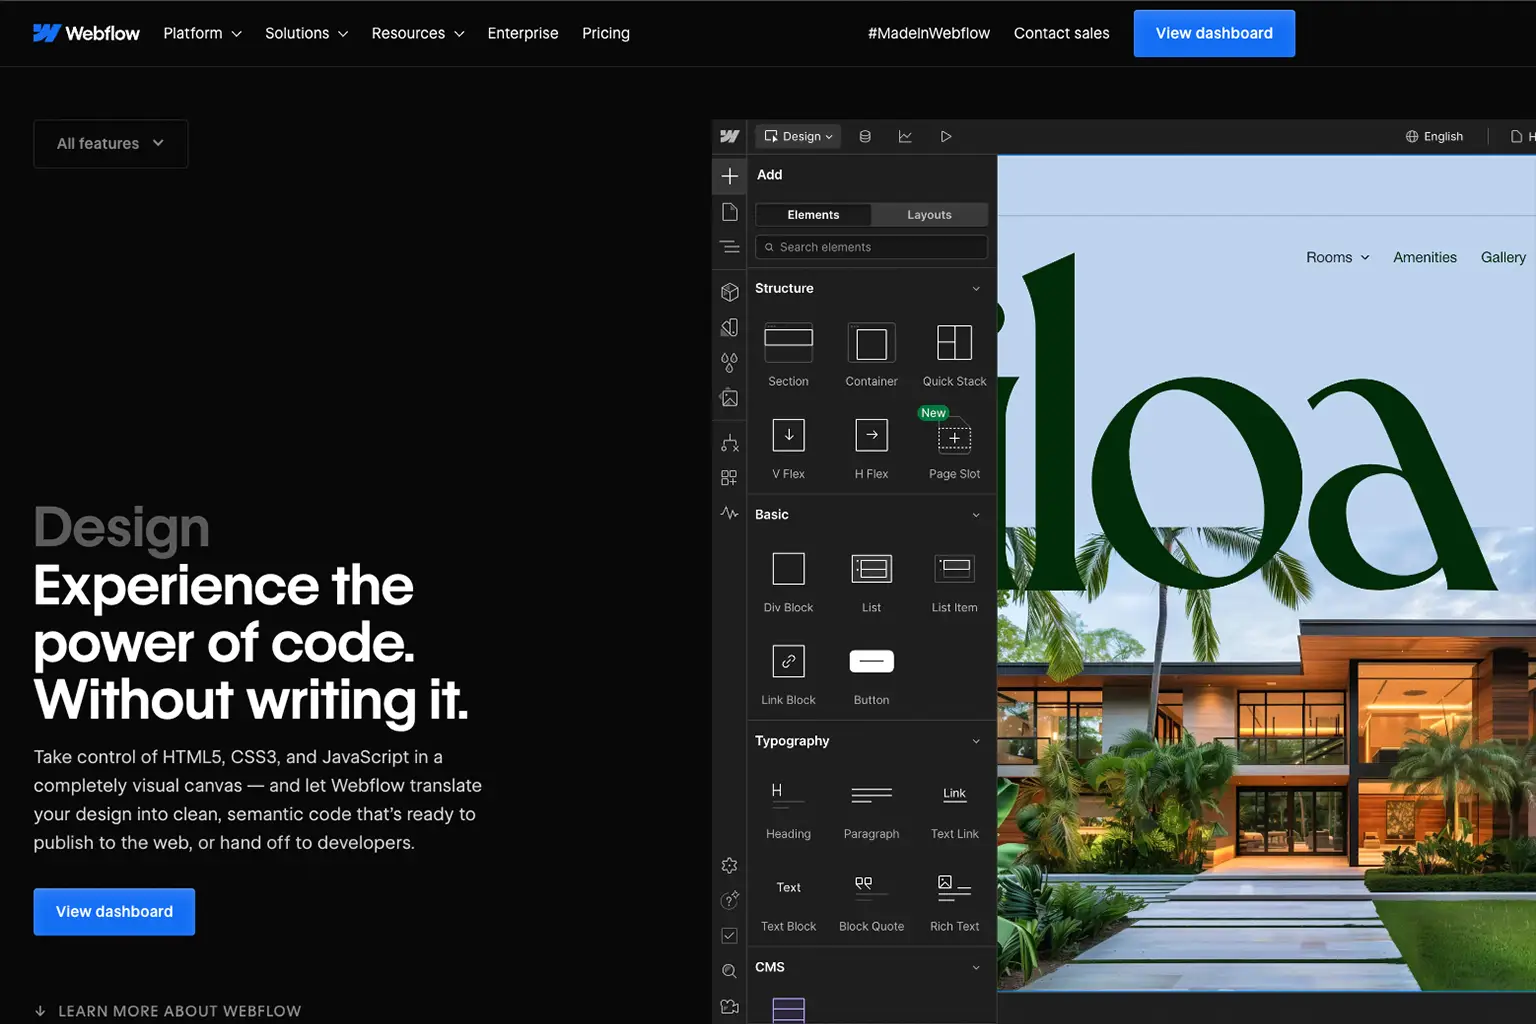The height and width of the screenshot is (1024, 1536).
Task: Open the Add elements panel plus icon
Action: pos(730,176)
